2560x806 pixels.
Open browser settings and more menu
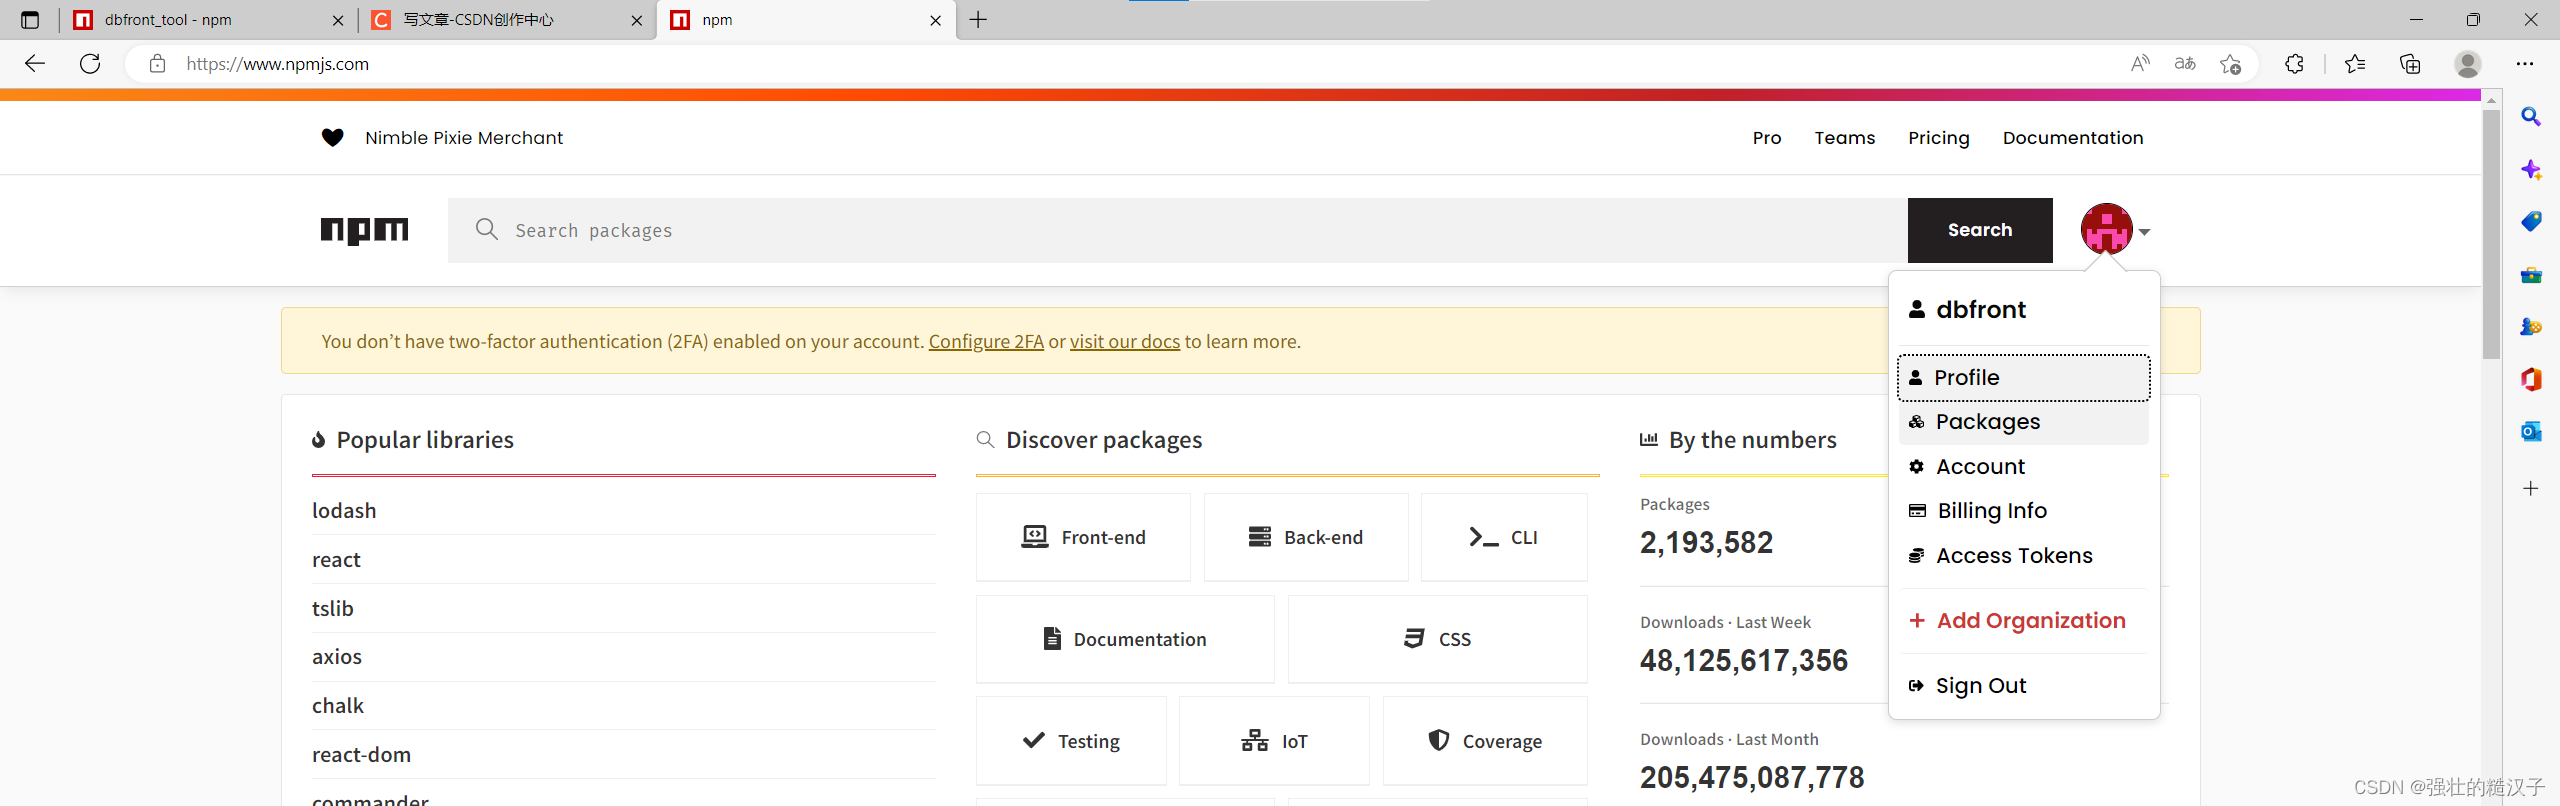(2525, 64)
